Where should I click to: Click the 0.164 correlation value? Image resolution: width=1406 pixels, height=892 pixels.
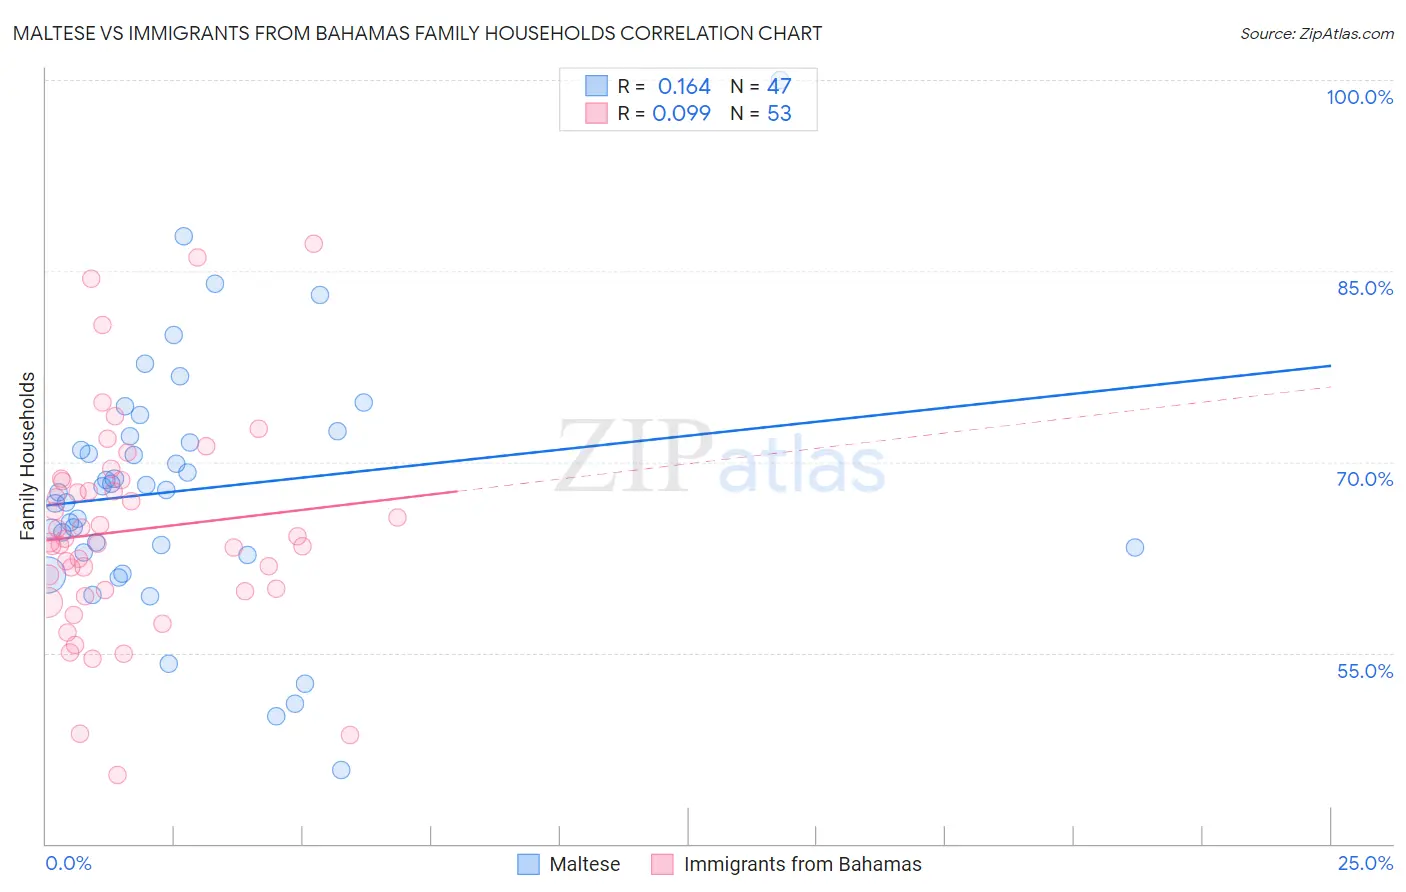tap(684, 86)
